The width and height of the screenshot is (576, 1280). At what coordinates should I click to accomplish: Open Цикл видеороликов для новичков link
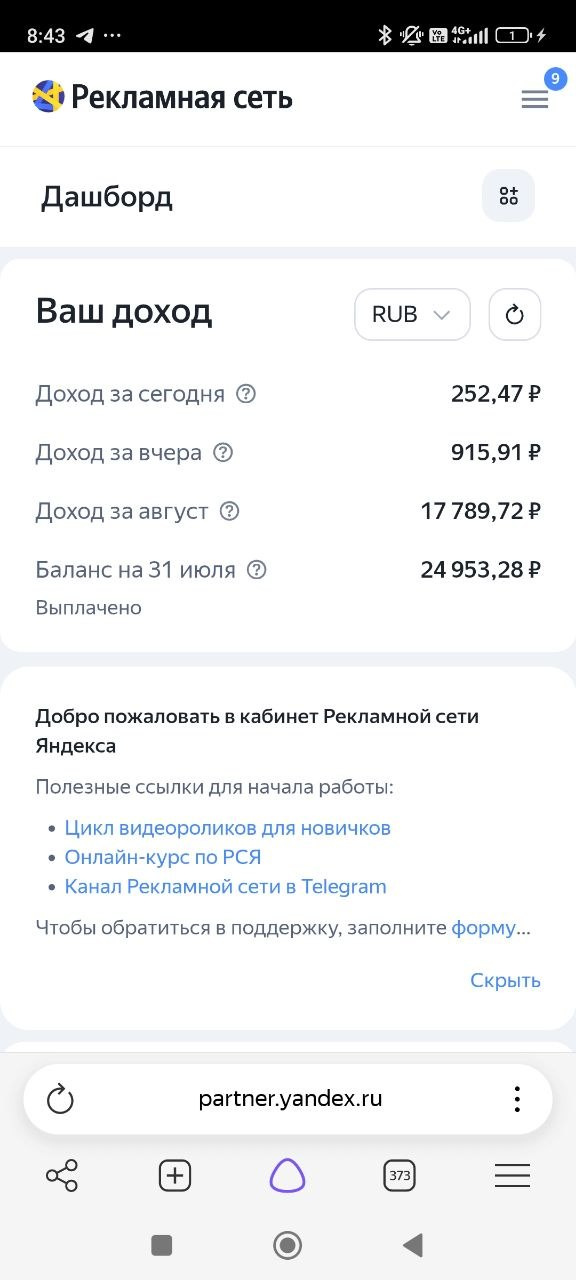click(227, 828)
